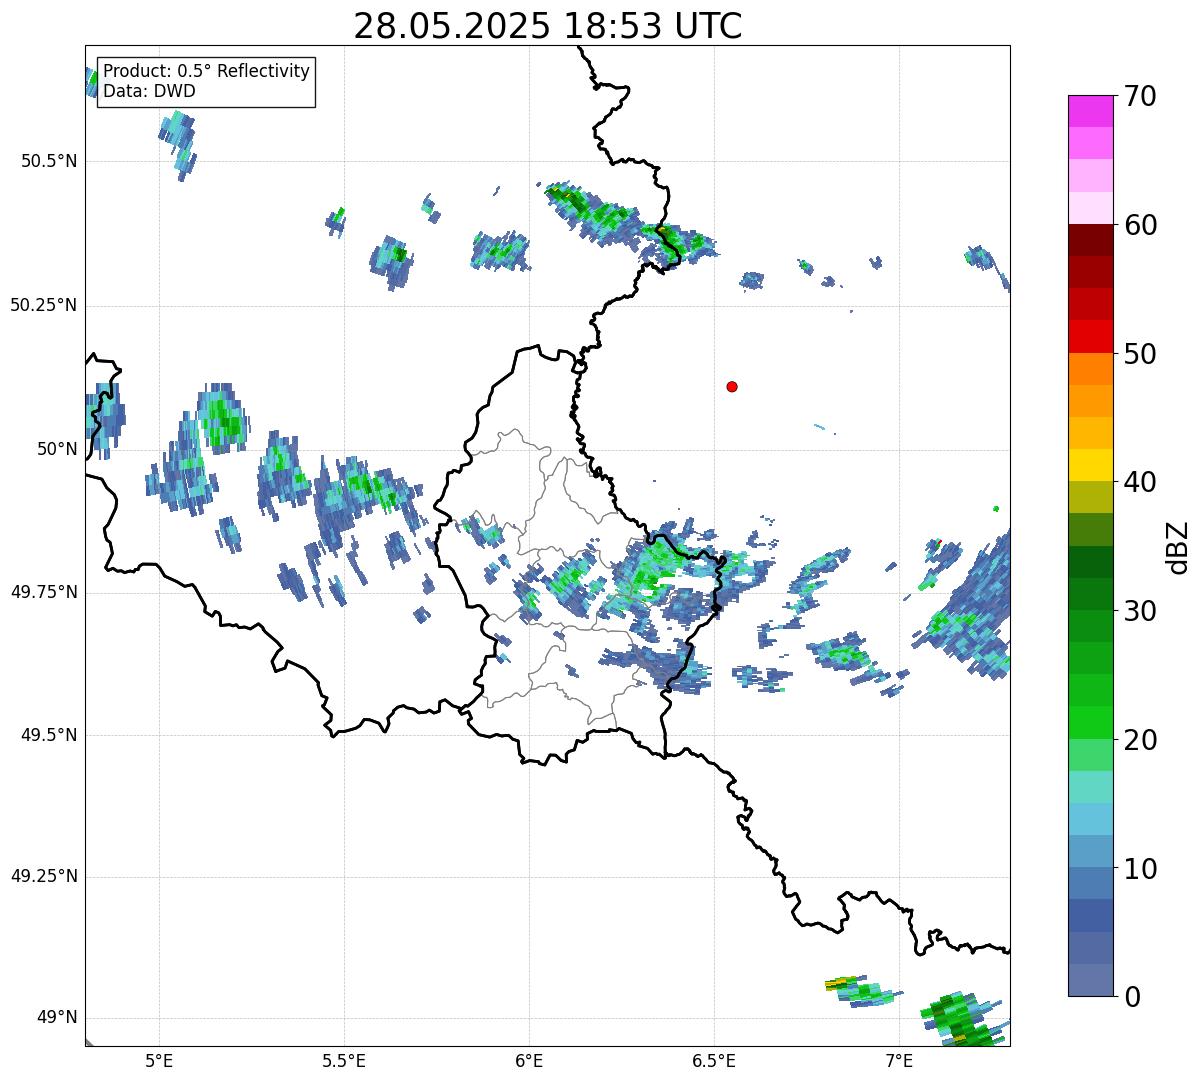The height and width of the screenshot is (1081, 1202).
Task: Click the 49.75°N latitude label
Action: (x=43, y=593)
